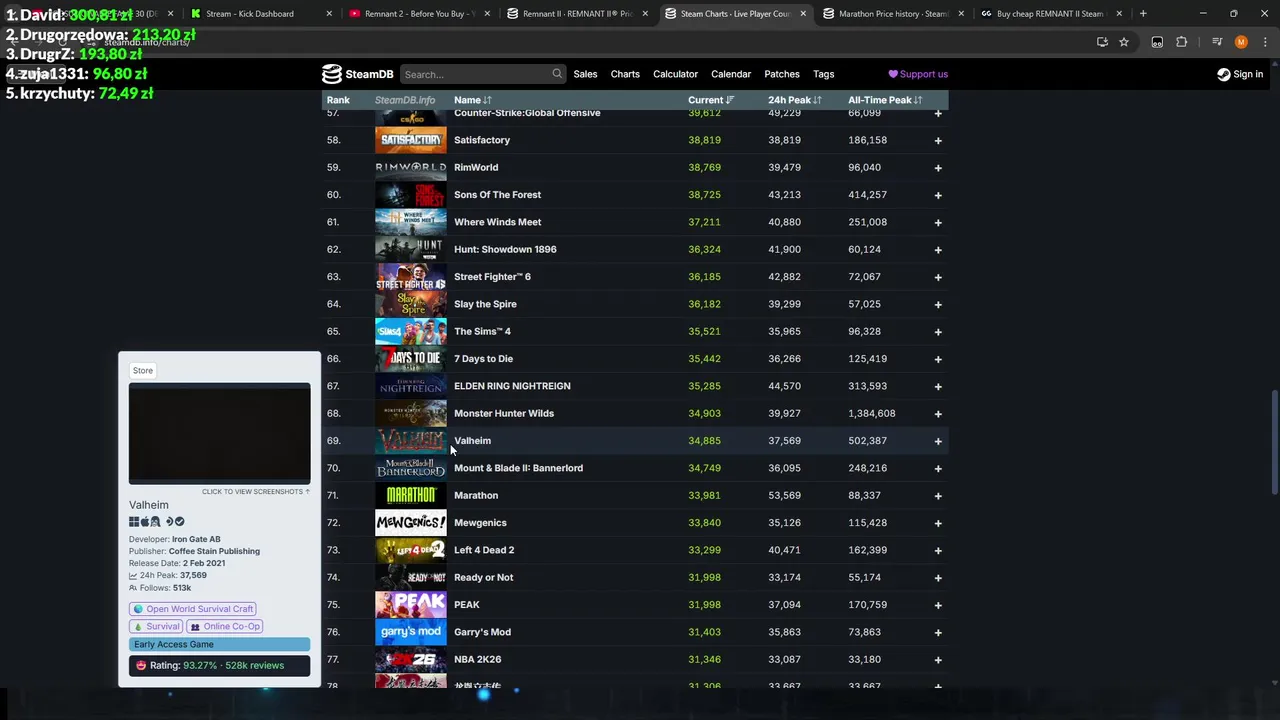This screenshot has width=1280, height=720.
Task: Open the Calendar page
Action: (x=731, y=74)
